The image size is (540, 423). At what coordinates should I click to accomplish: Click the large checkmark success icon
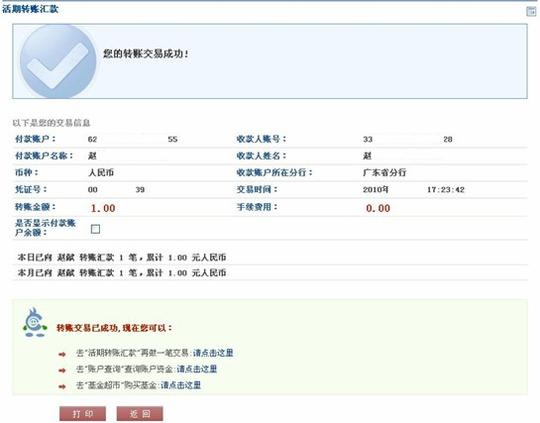[x=58, y=61]
